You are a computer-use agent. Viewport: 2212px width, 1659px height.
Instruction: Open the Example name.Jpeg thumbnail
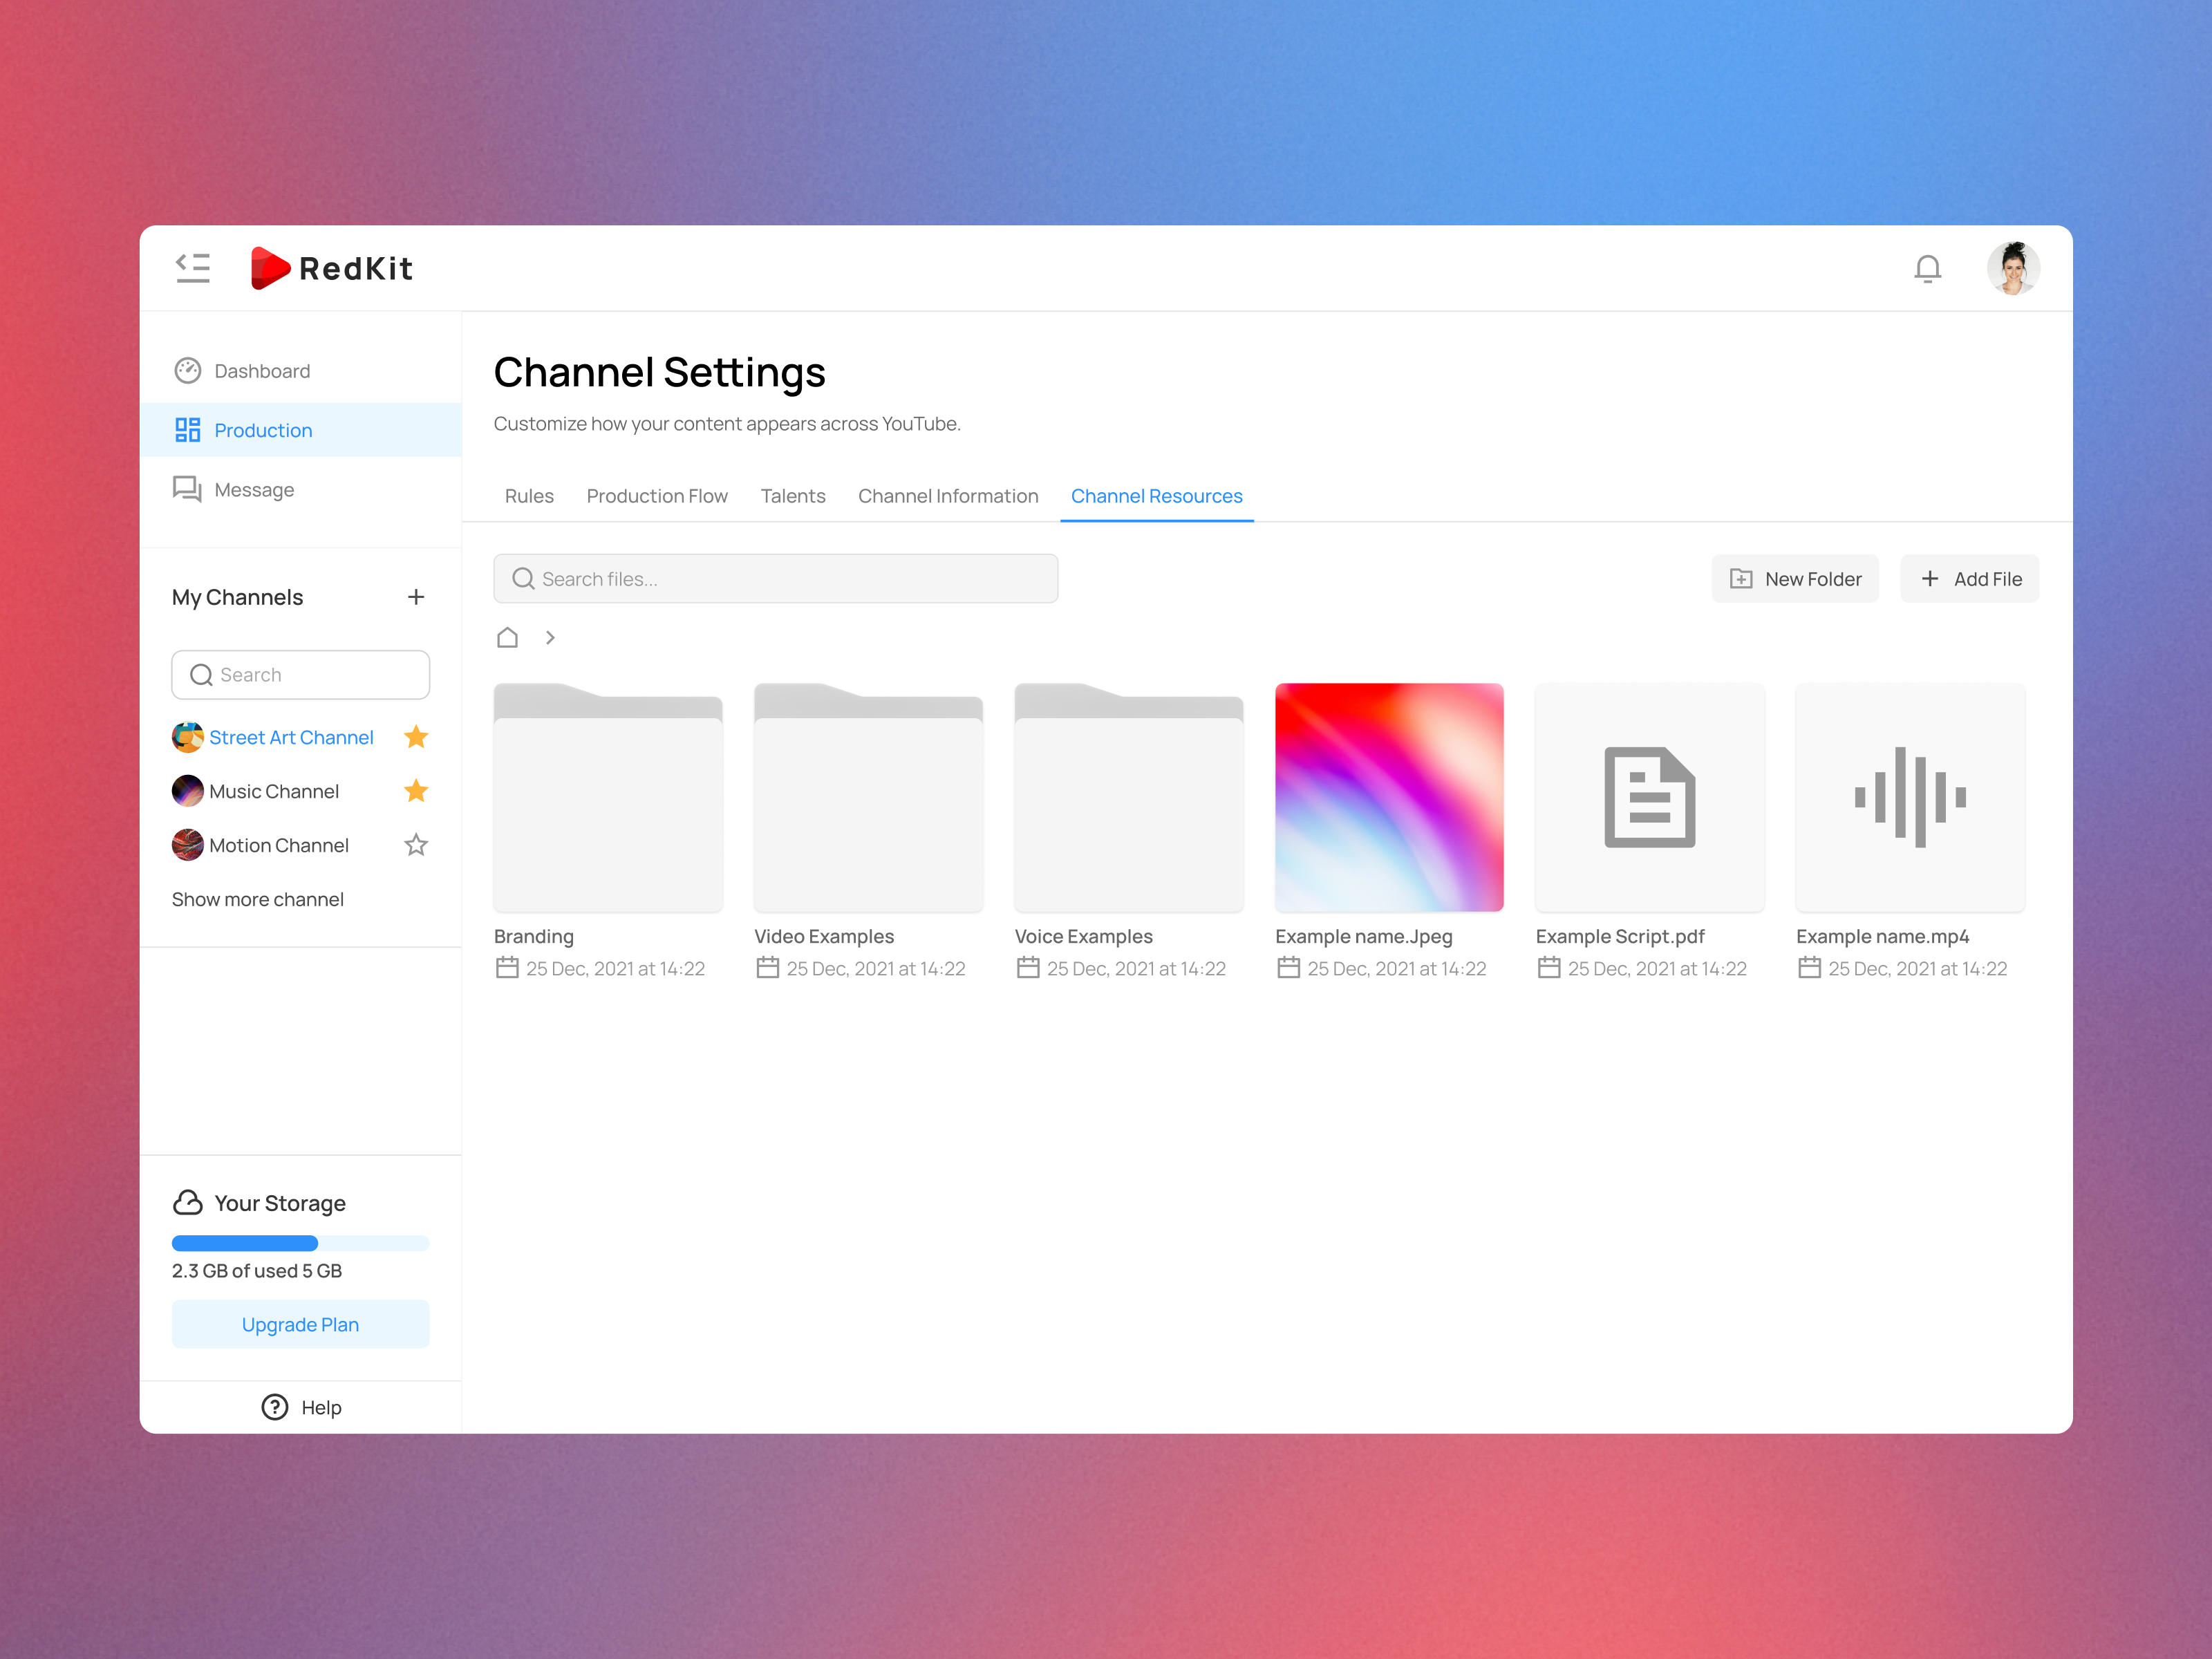pyautogui.click(x=1389, y=797)
